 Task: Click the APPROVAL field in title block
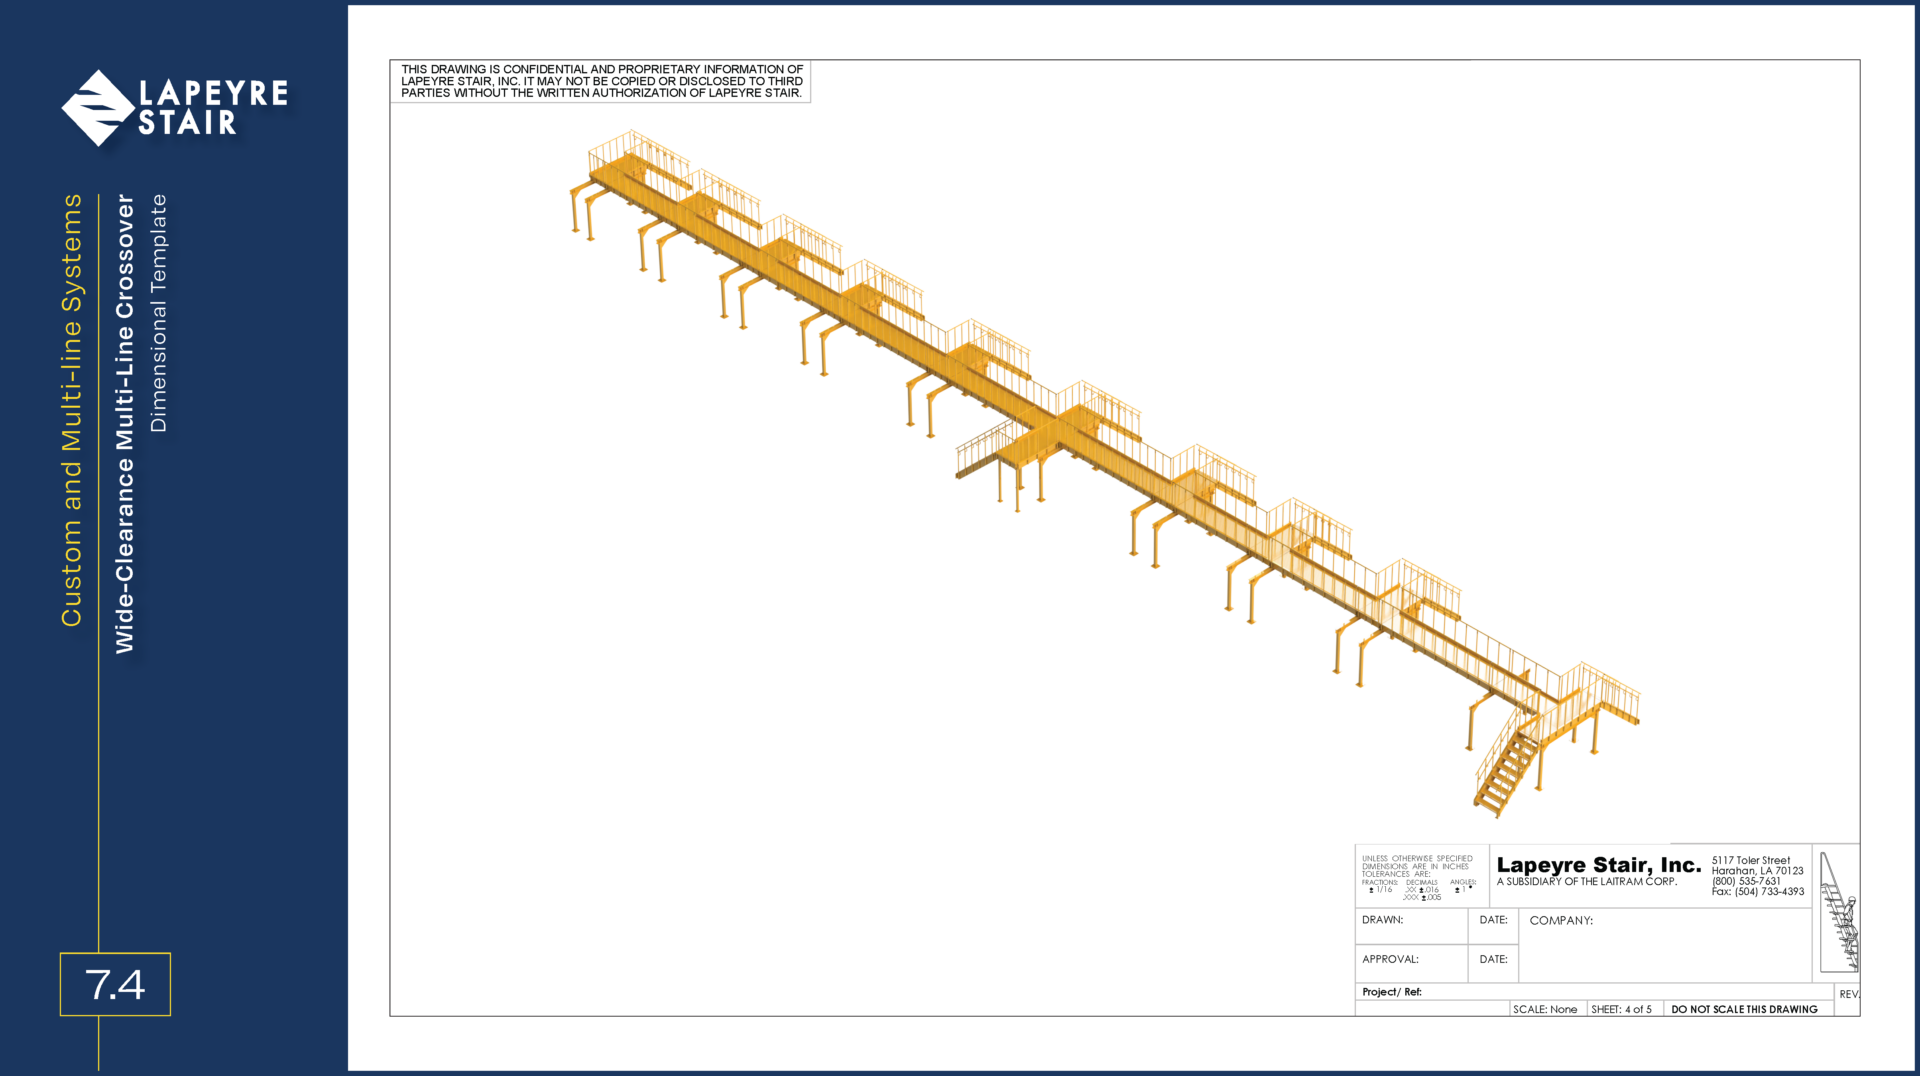pyautogui.click(x=1410, y=962)
